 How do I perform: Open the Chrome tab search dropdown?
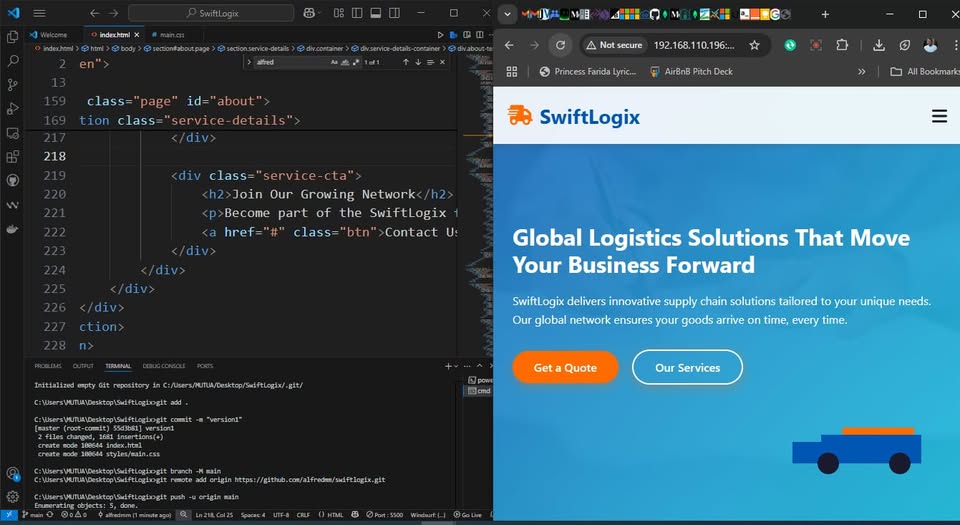point(507,14)
